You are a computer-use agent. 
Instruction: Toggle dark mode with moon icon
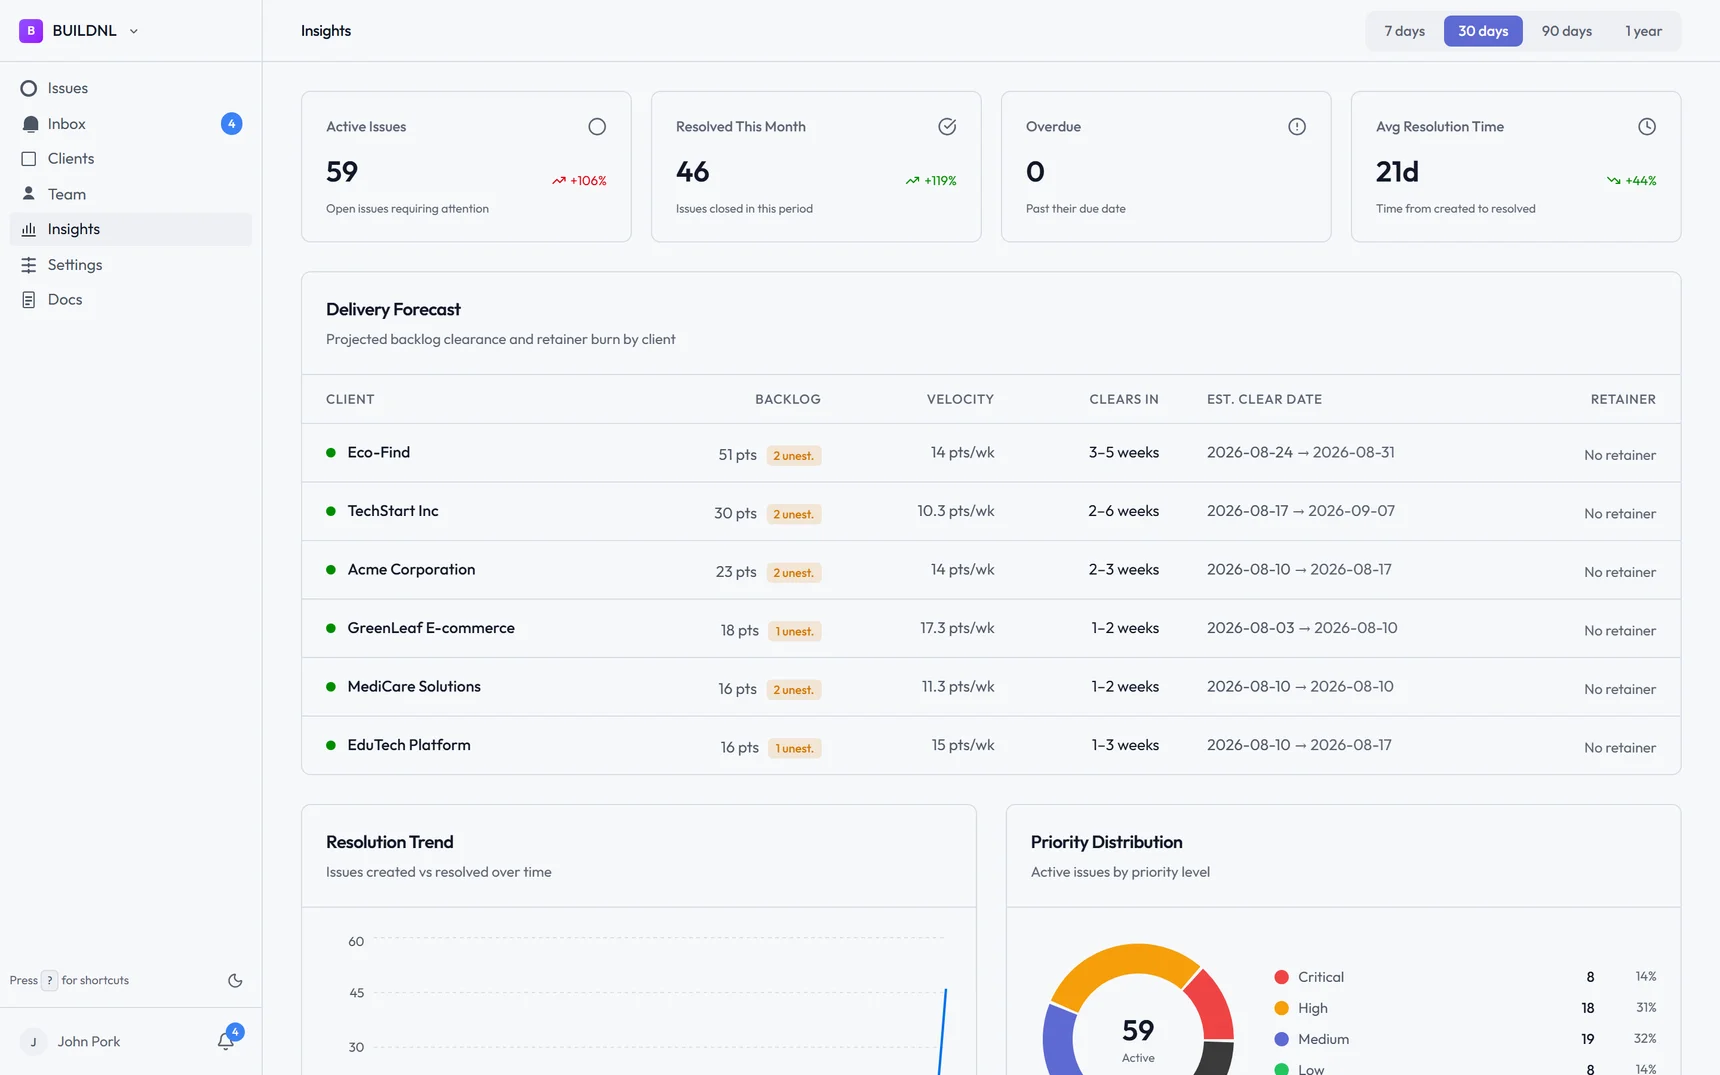[235, 981]
